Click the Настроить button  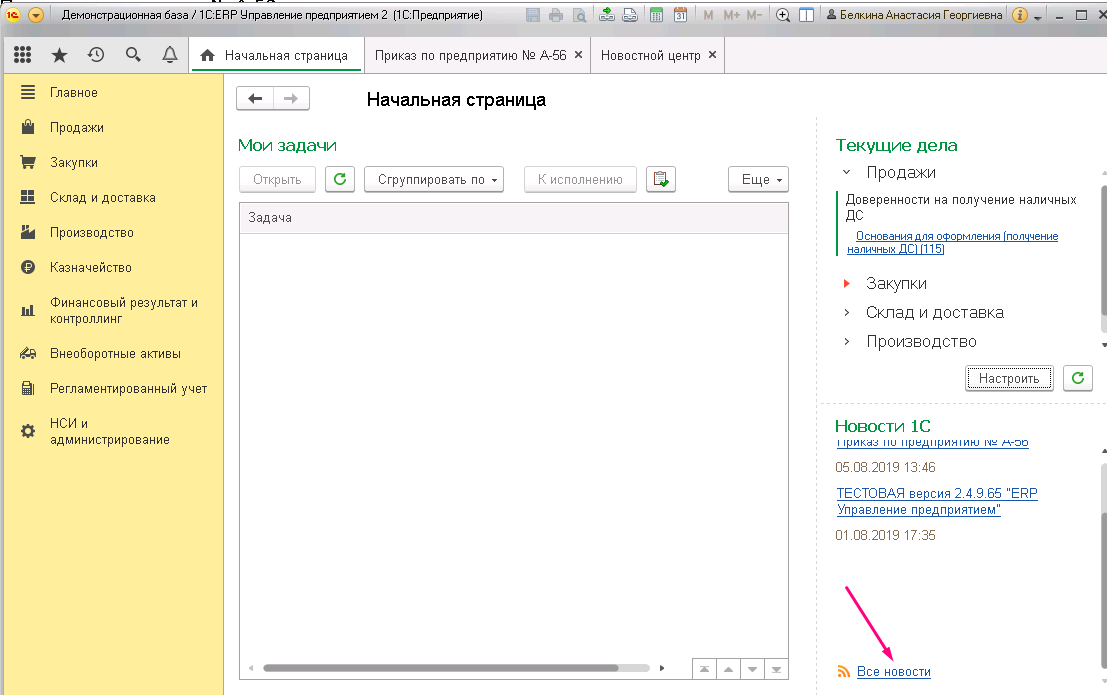[x=1009, y=379]
